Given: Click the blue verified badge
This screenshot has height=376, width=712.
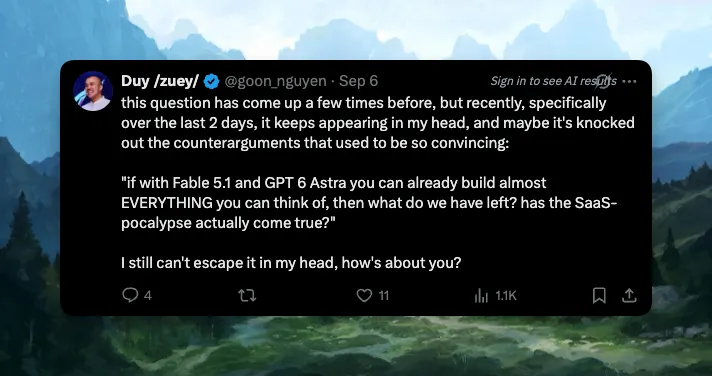Looking at the screenshot, I should (211, 82).
